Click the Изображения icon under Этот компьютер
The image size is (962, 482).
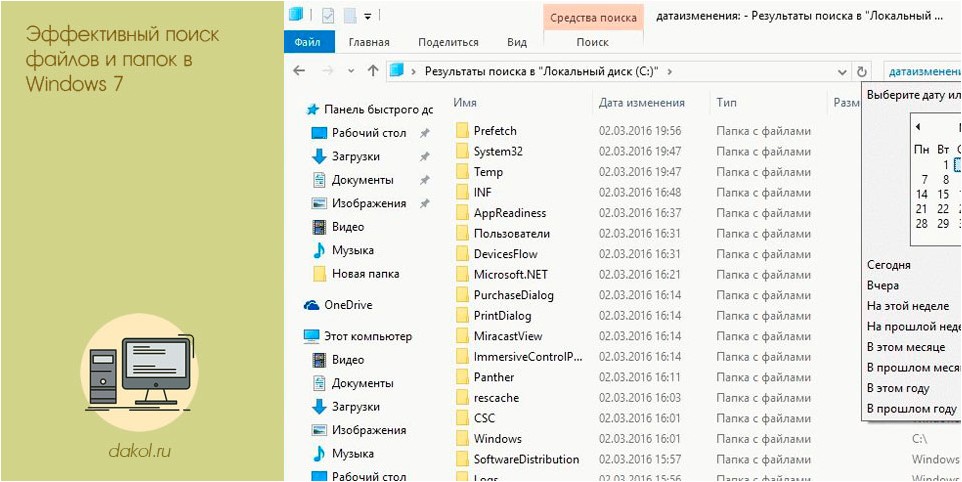tap(319, 430)
